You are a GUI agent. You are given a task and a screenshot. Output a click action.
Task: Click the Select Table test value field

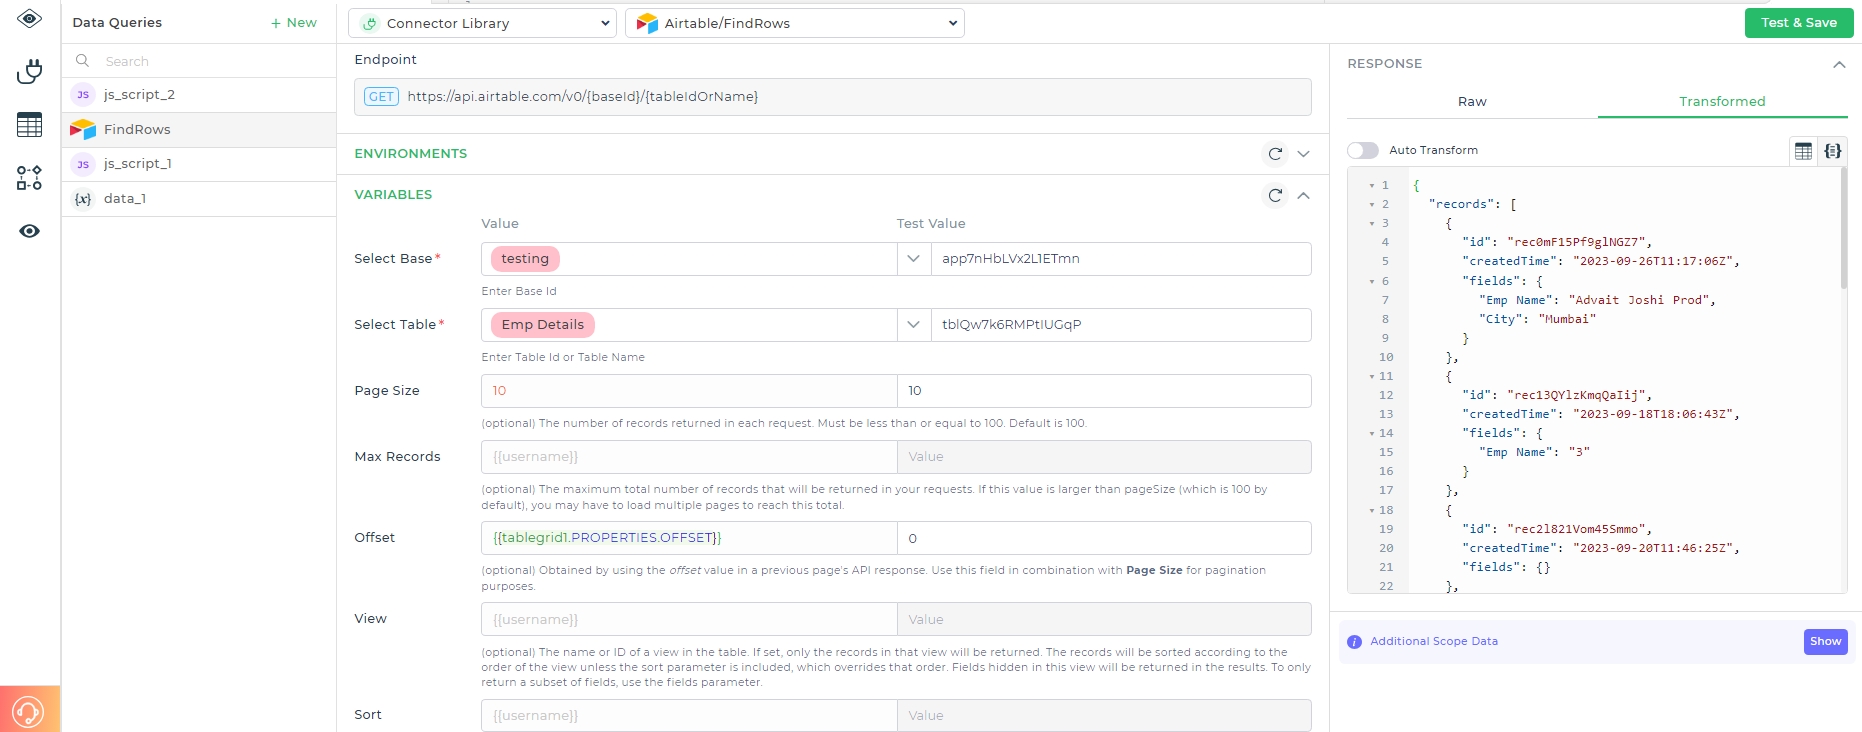pos(1120,324)
